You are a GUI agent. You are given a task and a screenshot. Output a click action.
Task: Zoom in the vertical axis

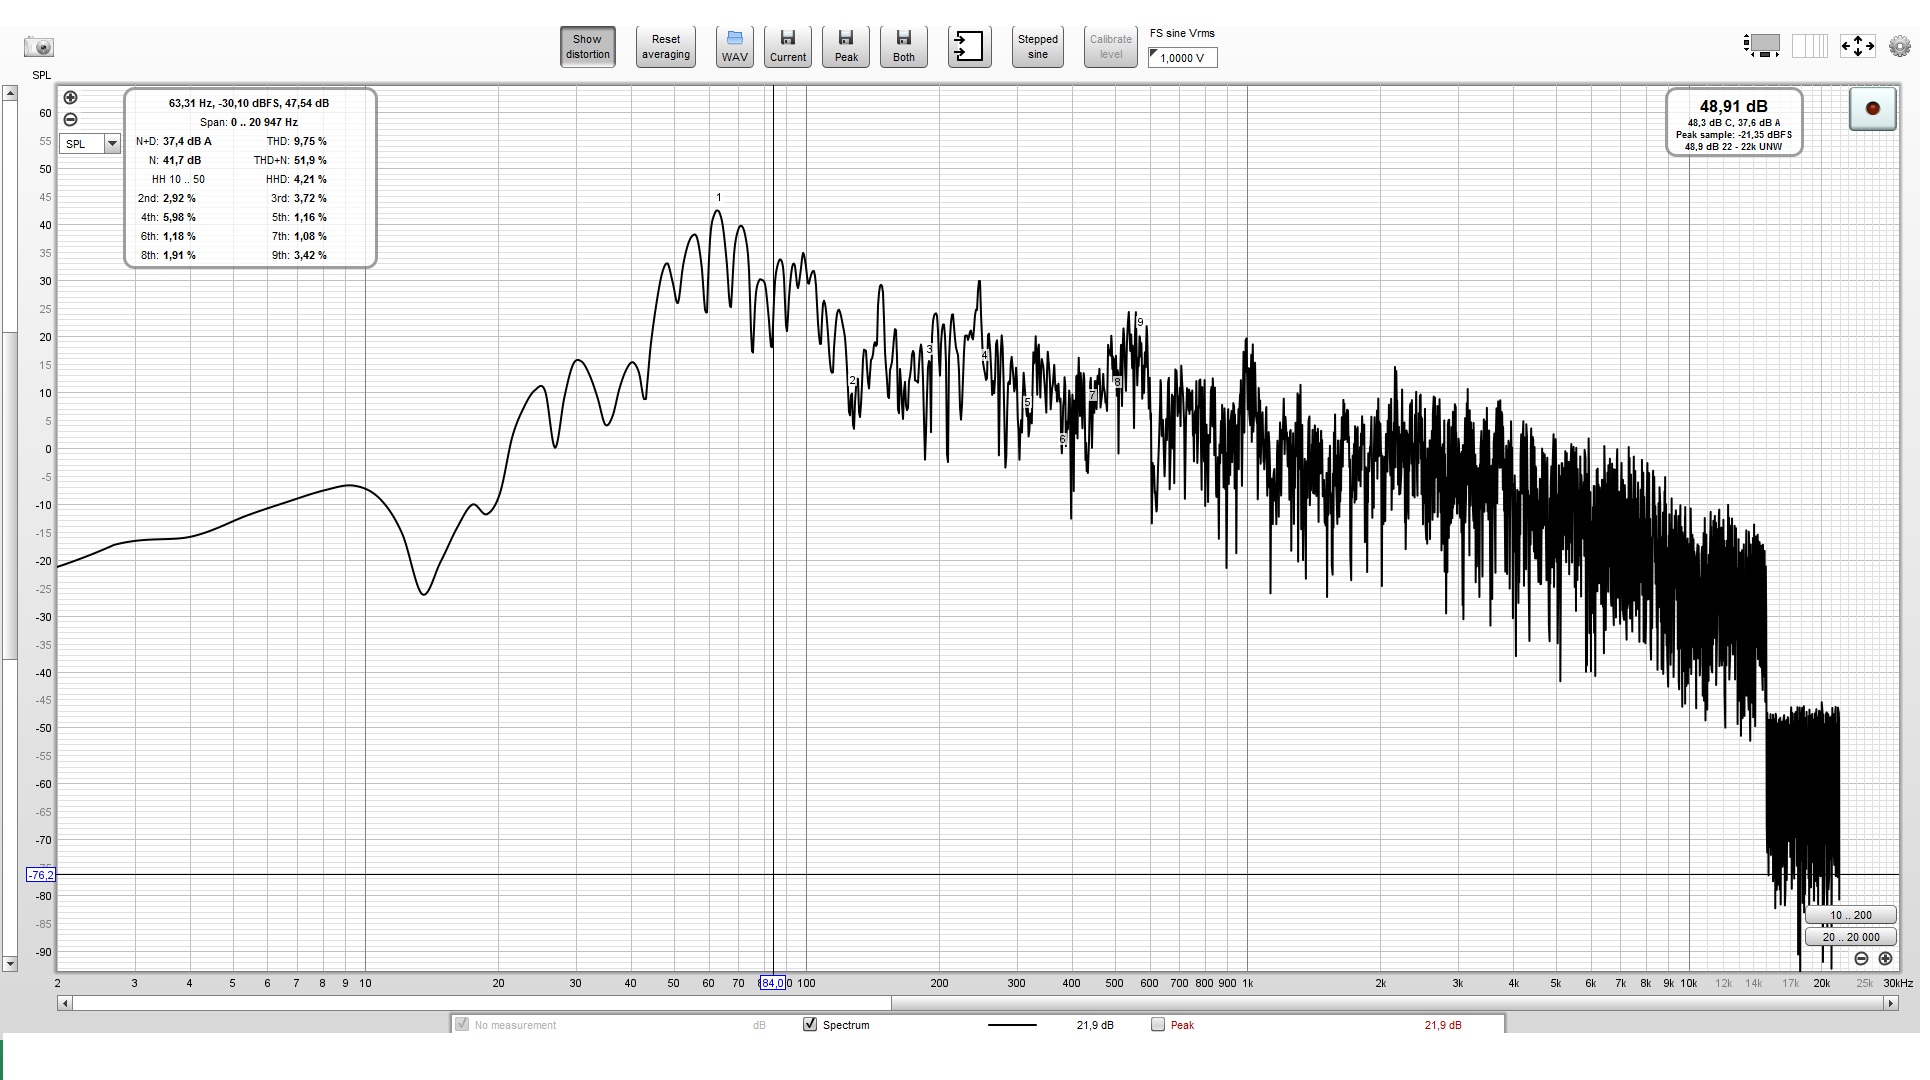tap(70, 98)
